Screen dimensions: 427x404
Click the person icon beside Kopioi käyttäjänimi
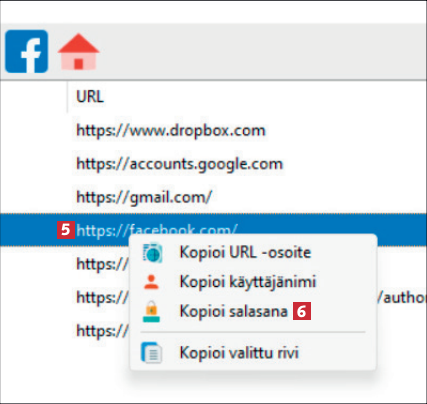coord(151,282)
